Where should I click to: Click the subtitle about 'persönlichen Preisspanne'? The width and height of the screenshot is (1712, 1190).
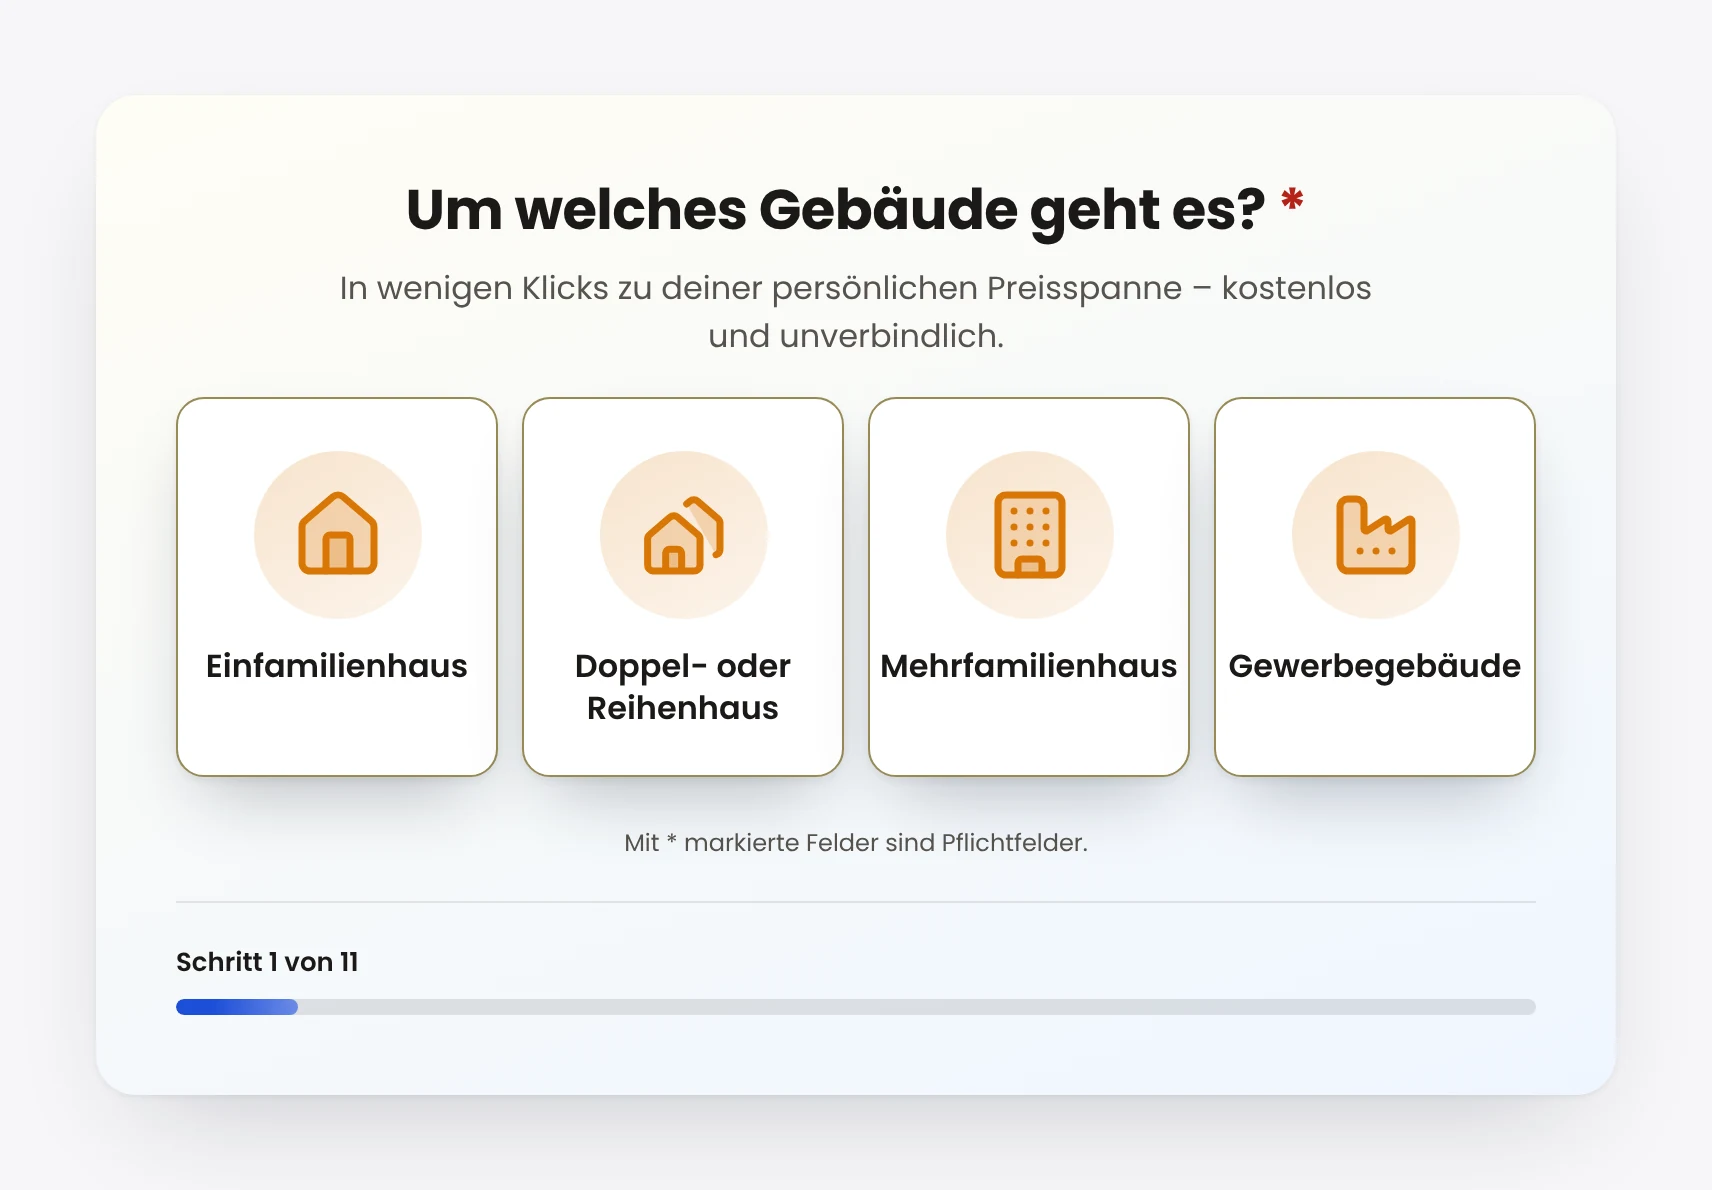tap(856, 312)
